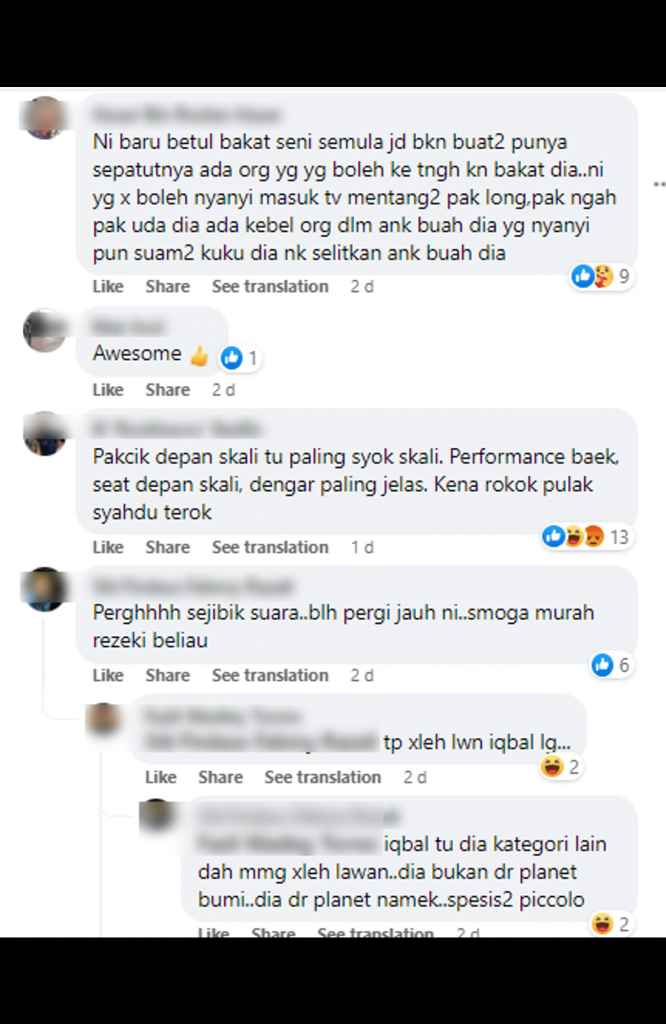See translation of the first long comment
This screenshot has width=666, height=1024.
(x=270, y=286)
